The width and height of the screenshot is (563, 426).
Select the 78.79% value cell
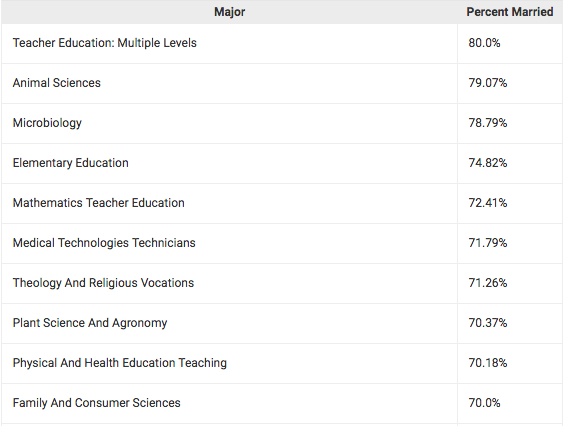(x=510, y=123)
